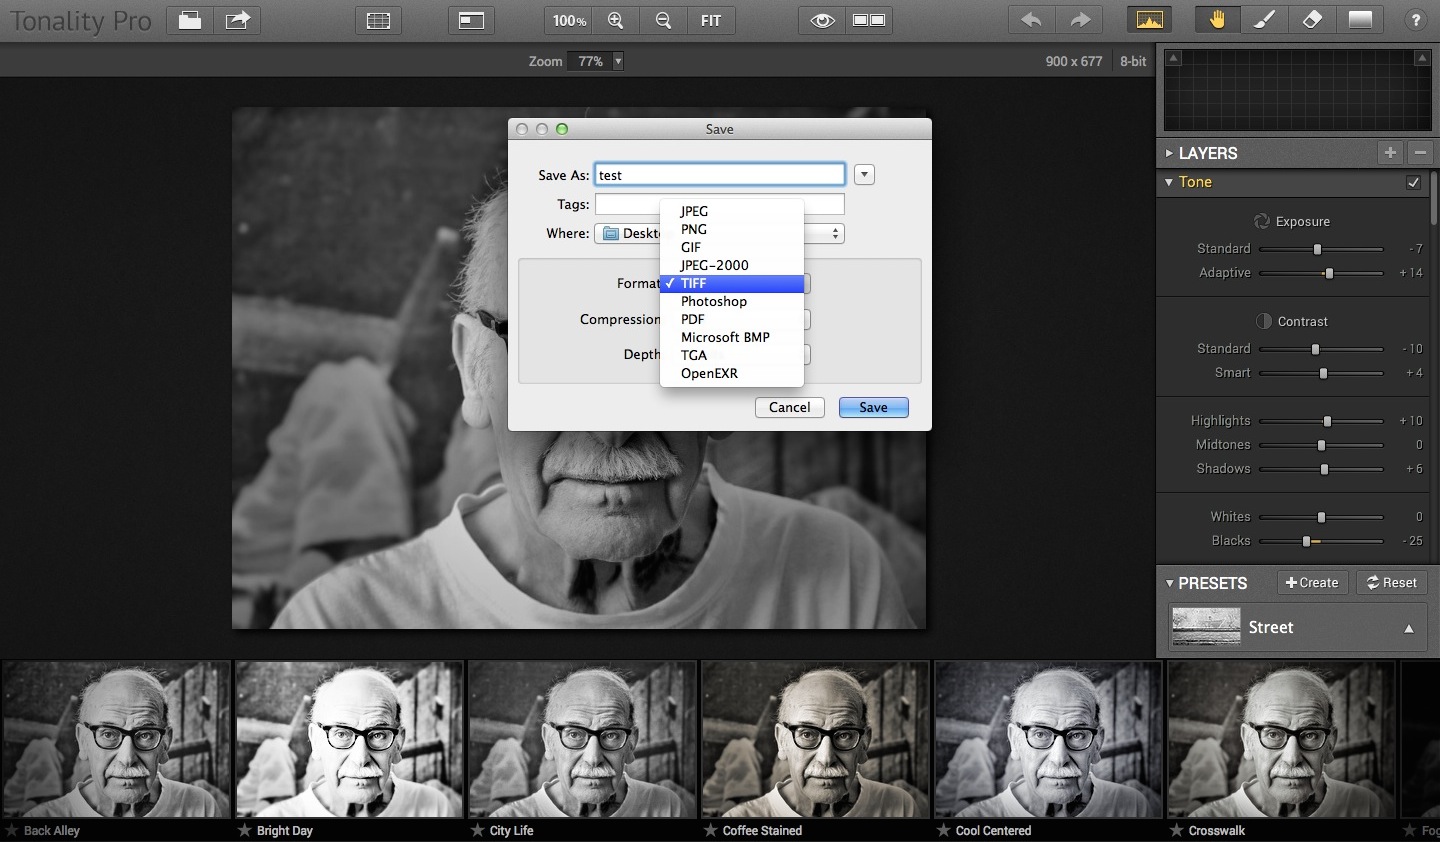Screen dimensions: 1440x842
Task: Apply the Bright Day preset thumbnail
Action: tap(349, 739)
